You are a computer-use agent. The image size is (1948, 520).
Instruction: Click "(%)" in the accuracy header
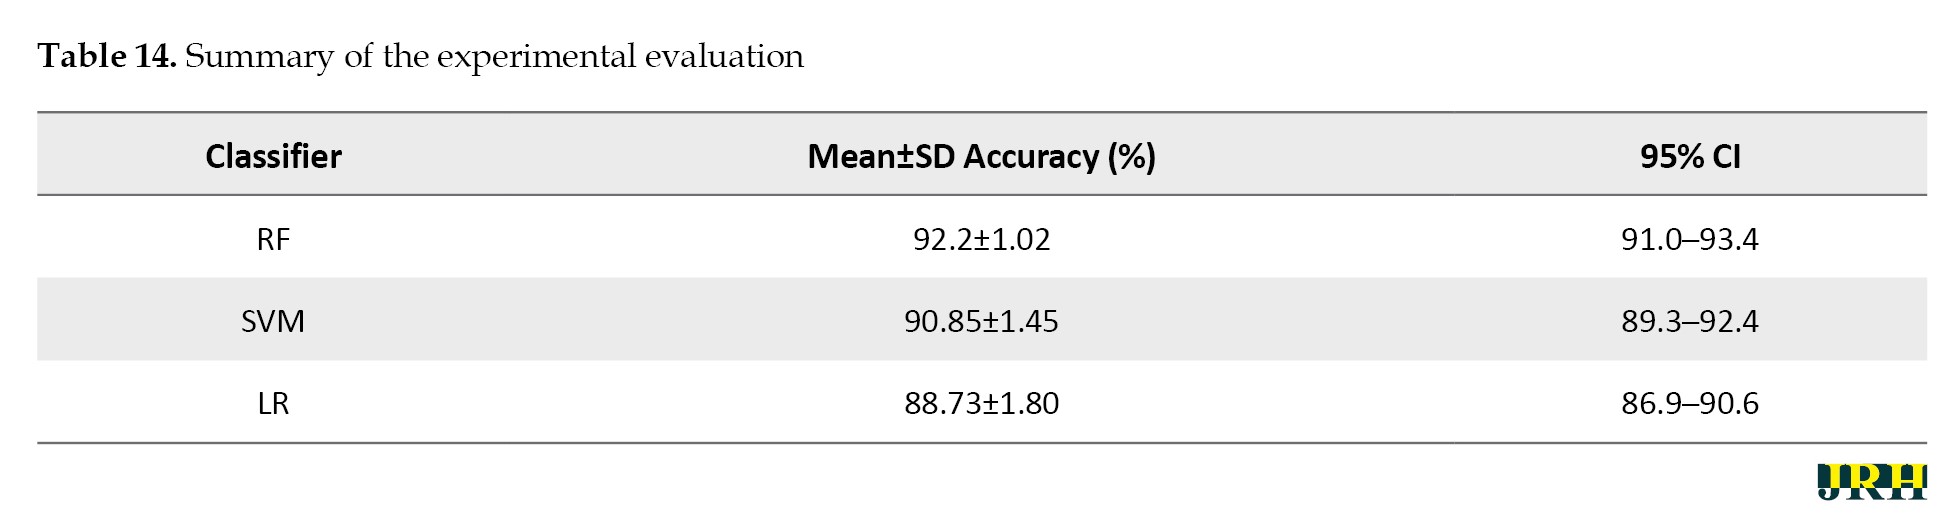pos(1131,156)
